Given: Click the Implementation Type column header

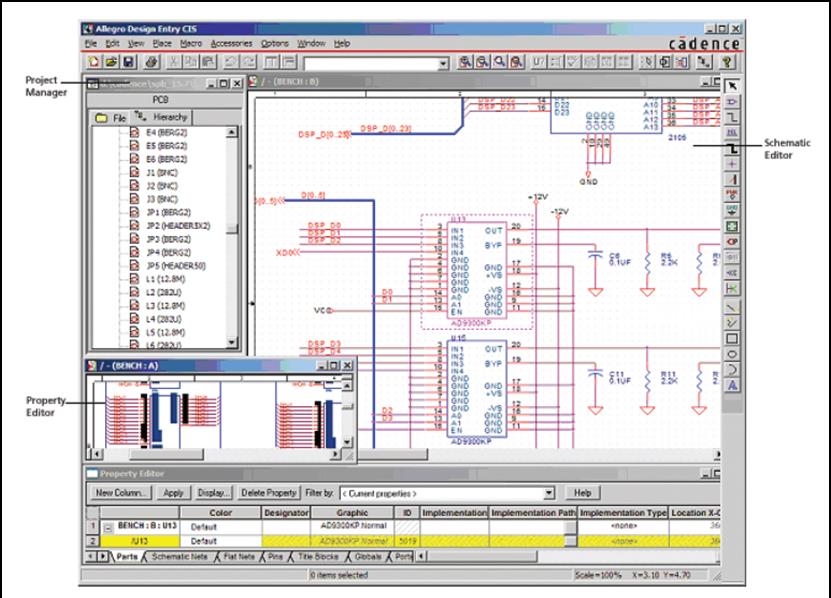Looking at the screenshot, I should [x=623, y=513].
